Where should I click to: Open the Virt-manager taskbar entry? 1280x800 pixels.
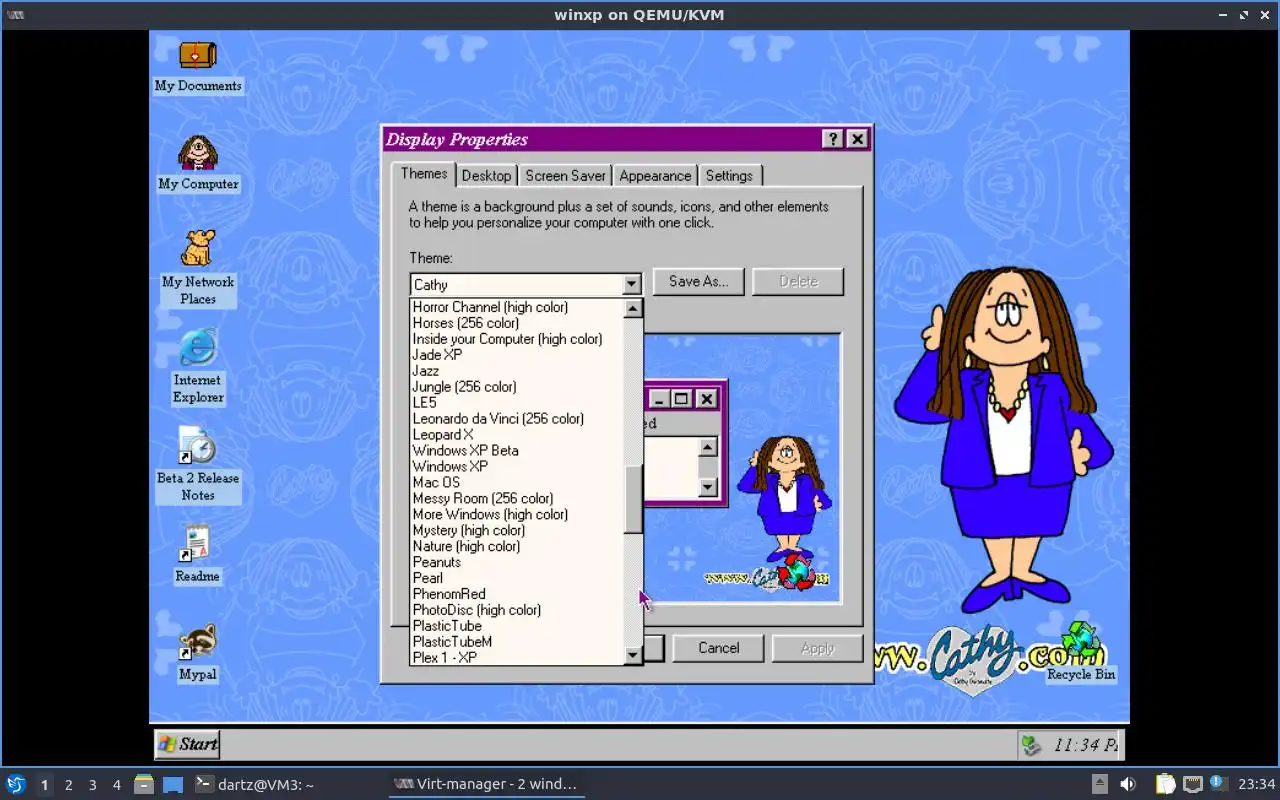click(486, 784)
